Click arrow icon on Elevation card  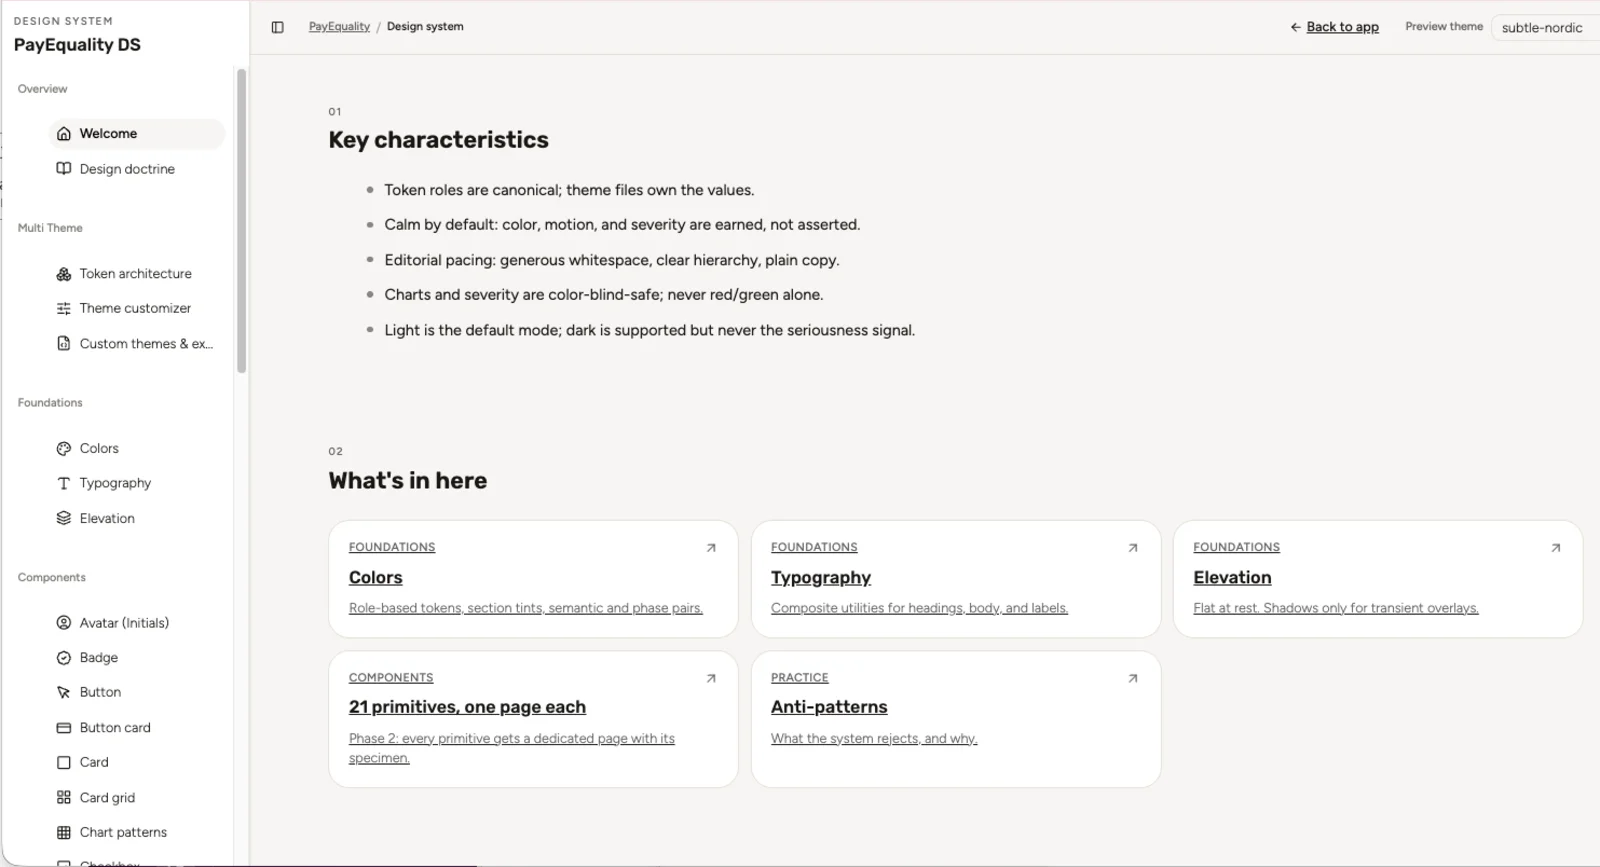coord(1556,548)
